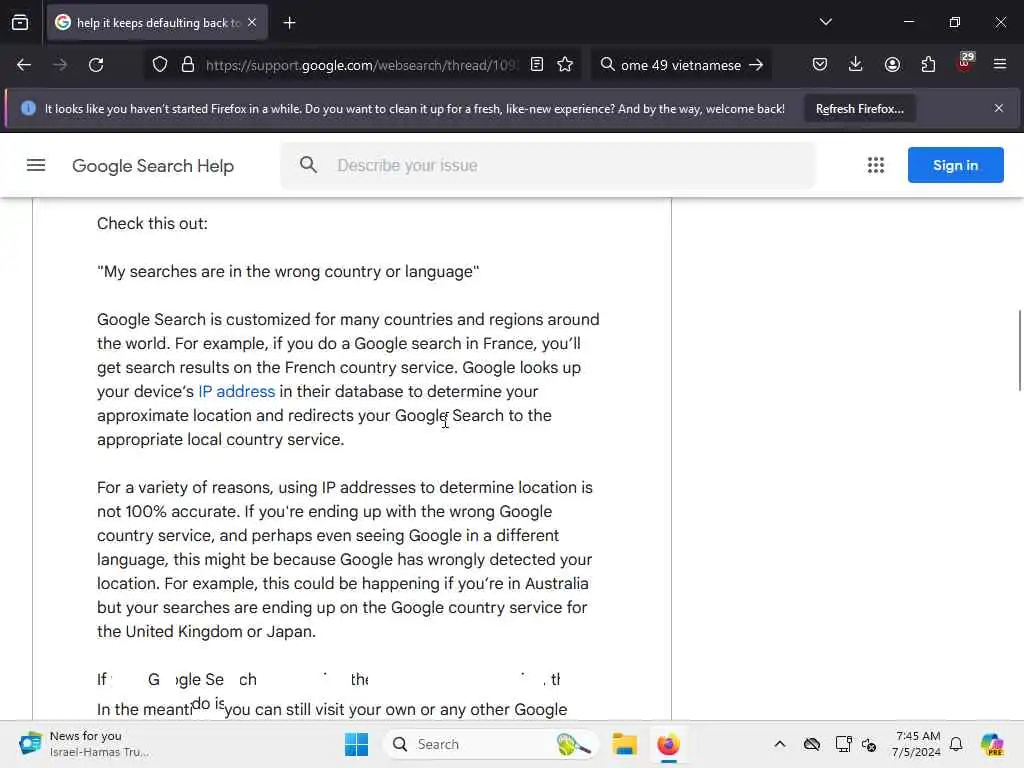Save page to Pocket
This screenshot has width=1024, height=768.
point(820,65)
